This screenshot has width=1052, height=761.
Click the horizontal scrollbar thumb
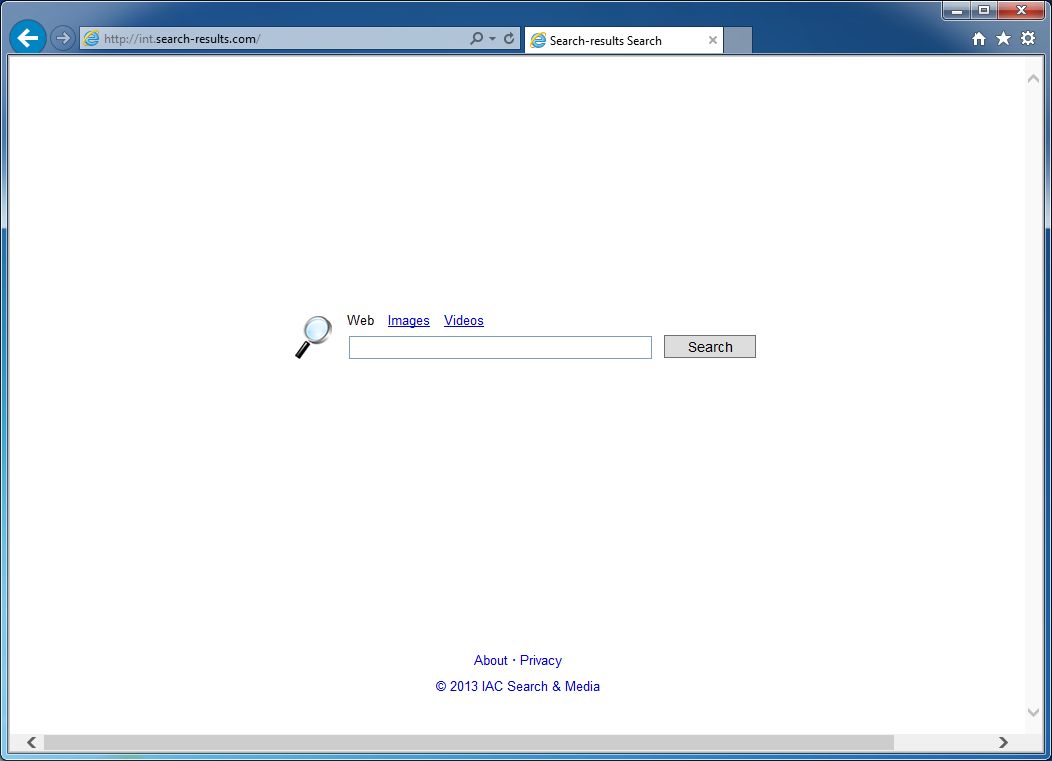click(469, 742)
